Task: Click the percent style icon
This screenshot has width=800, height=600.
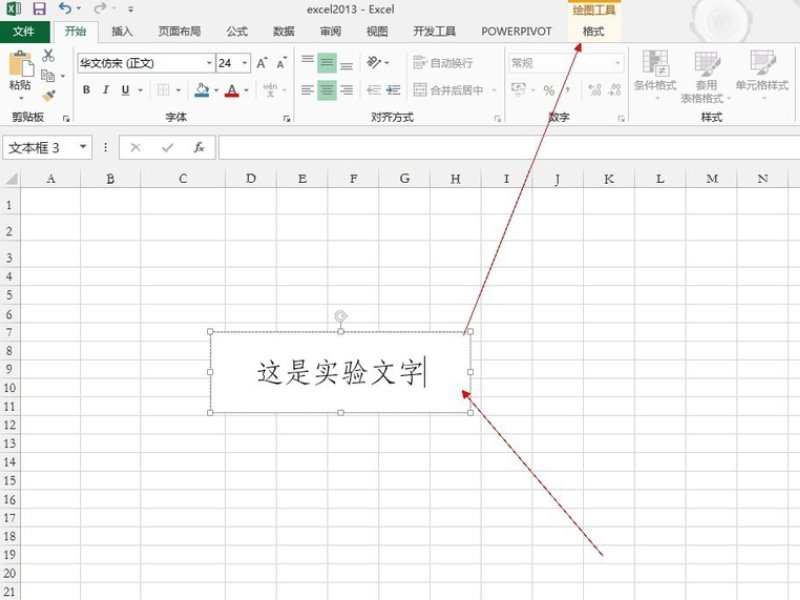Action: 547,89
